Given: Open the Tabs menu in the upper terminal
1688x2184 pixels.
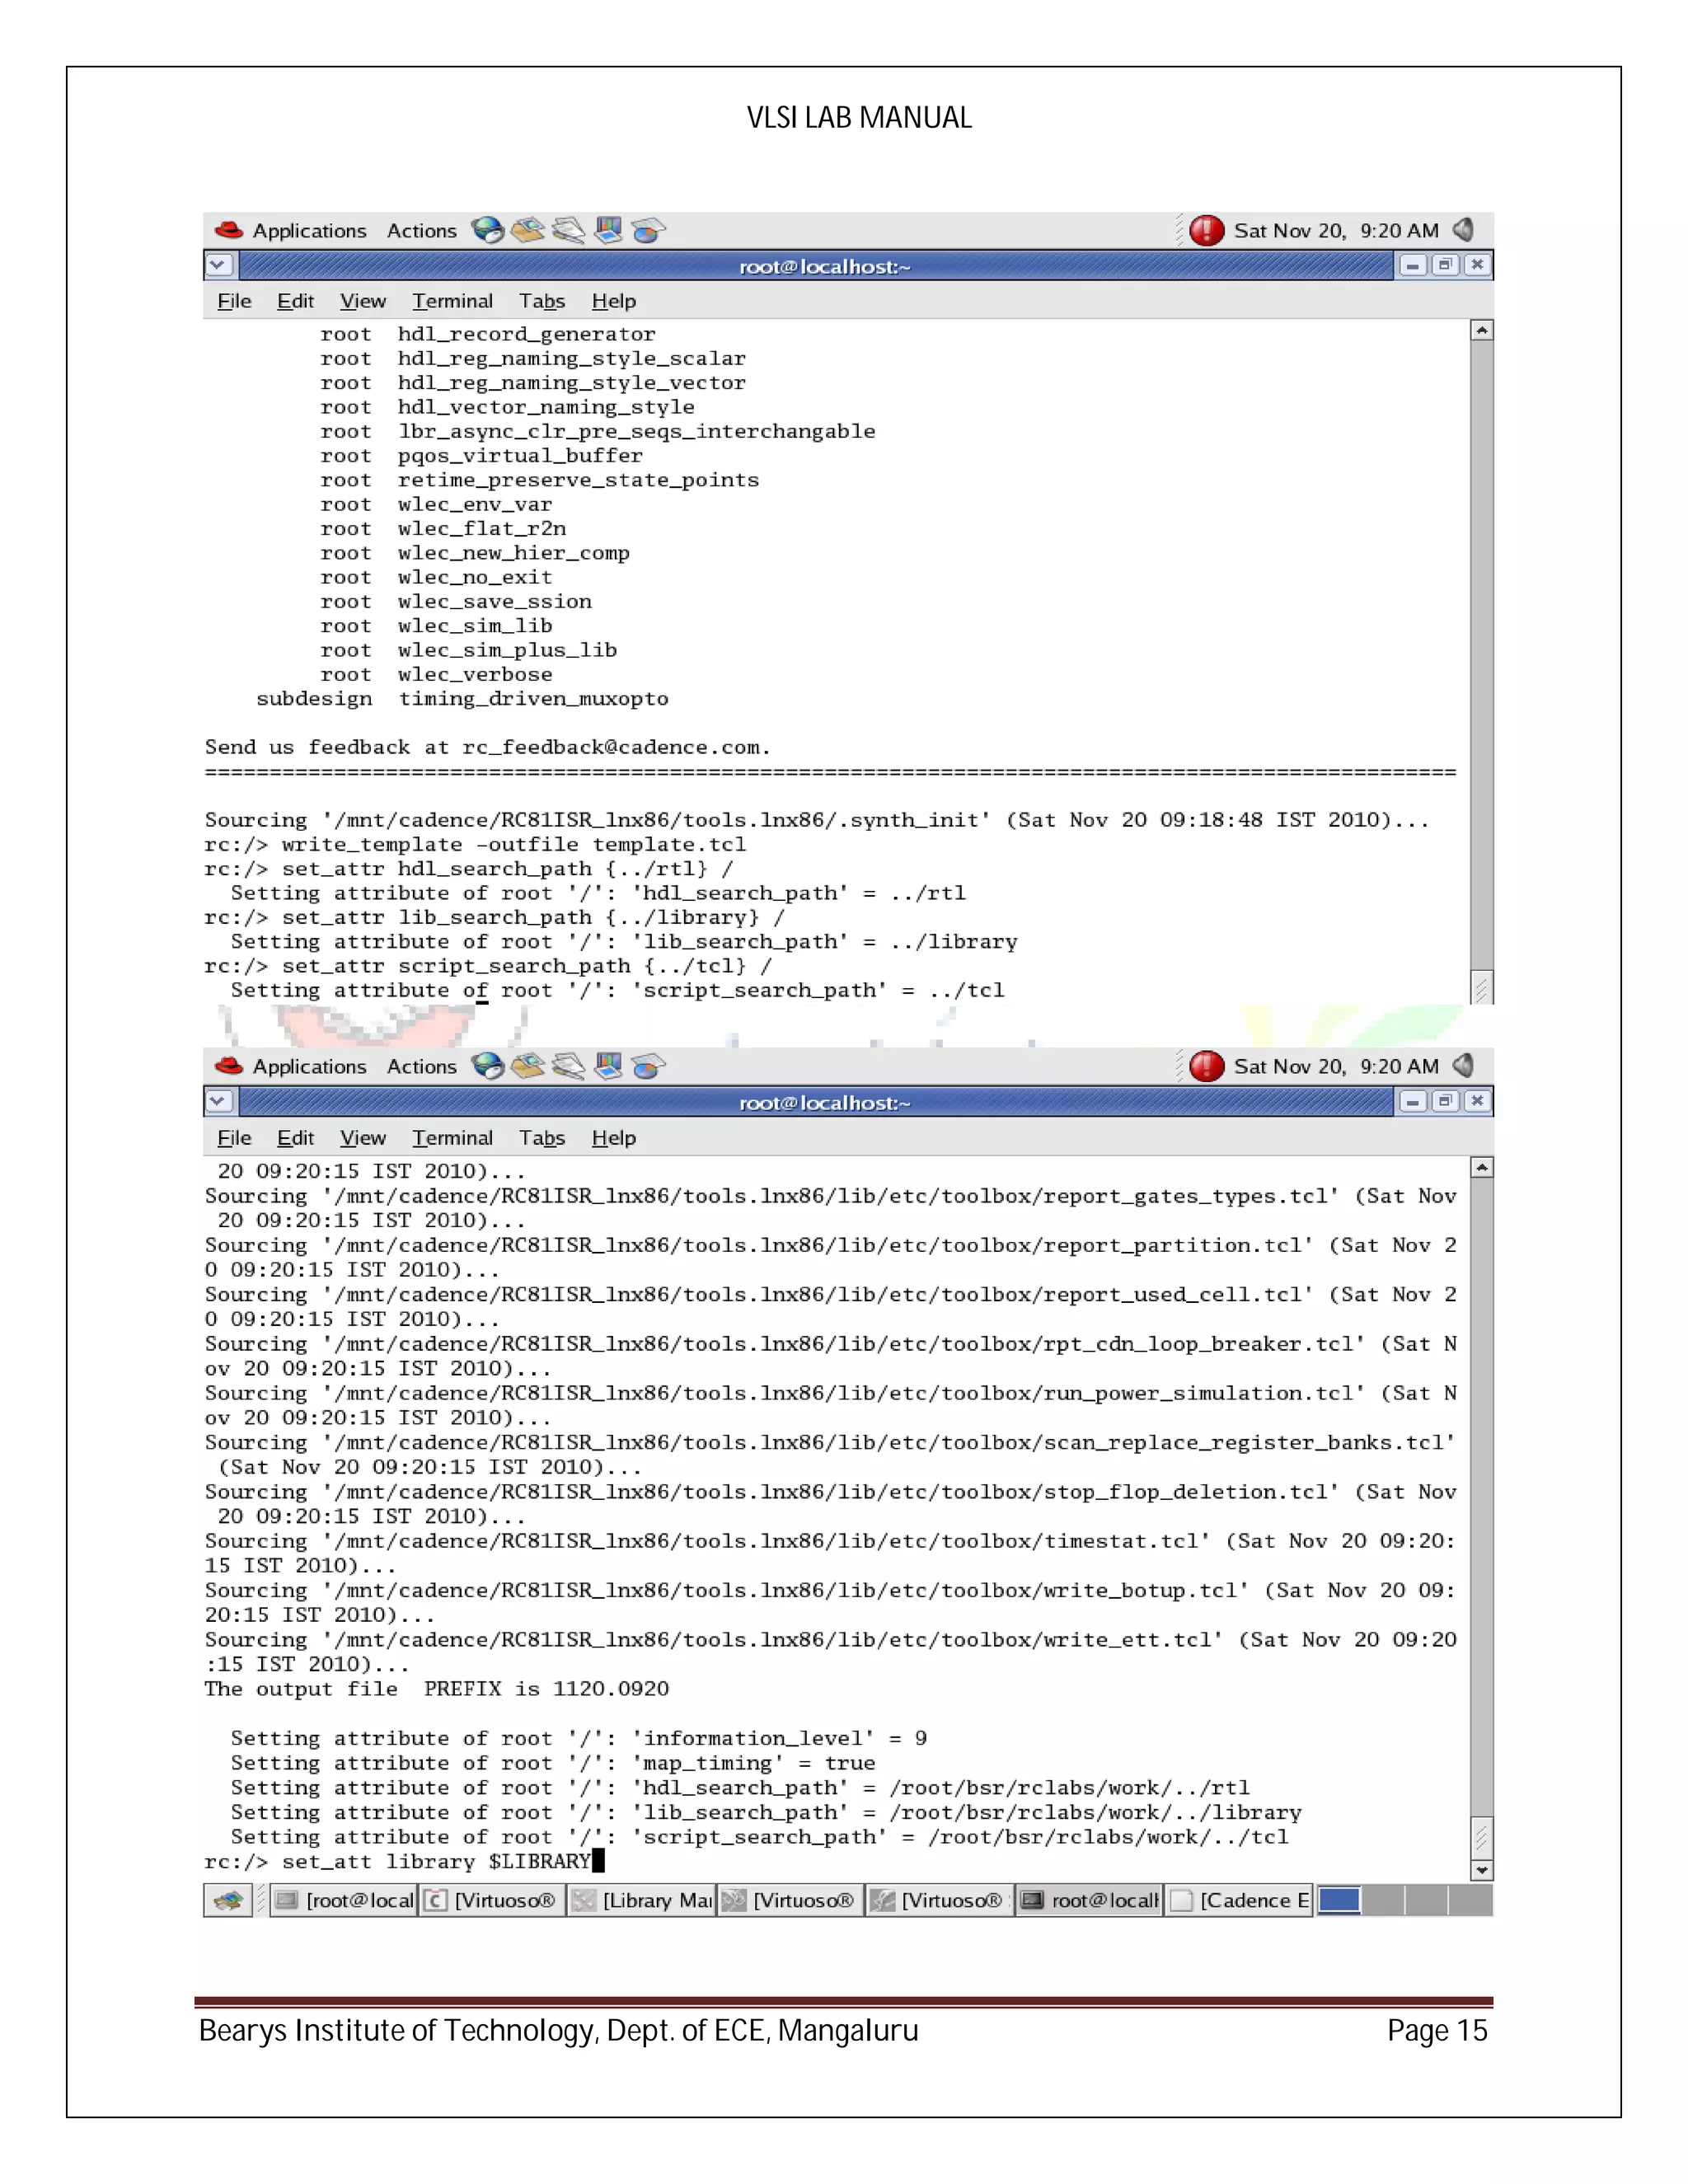Looking at the screenshot, I should tap(541, 301).
